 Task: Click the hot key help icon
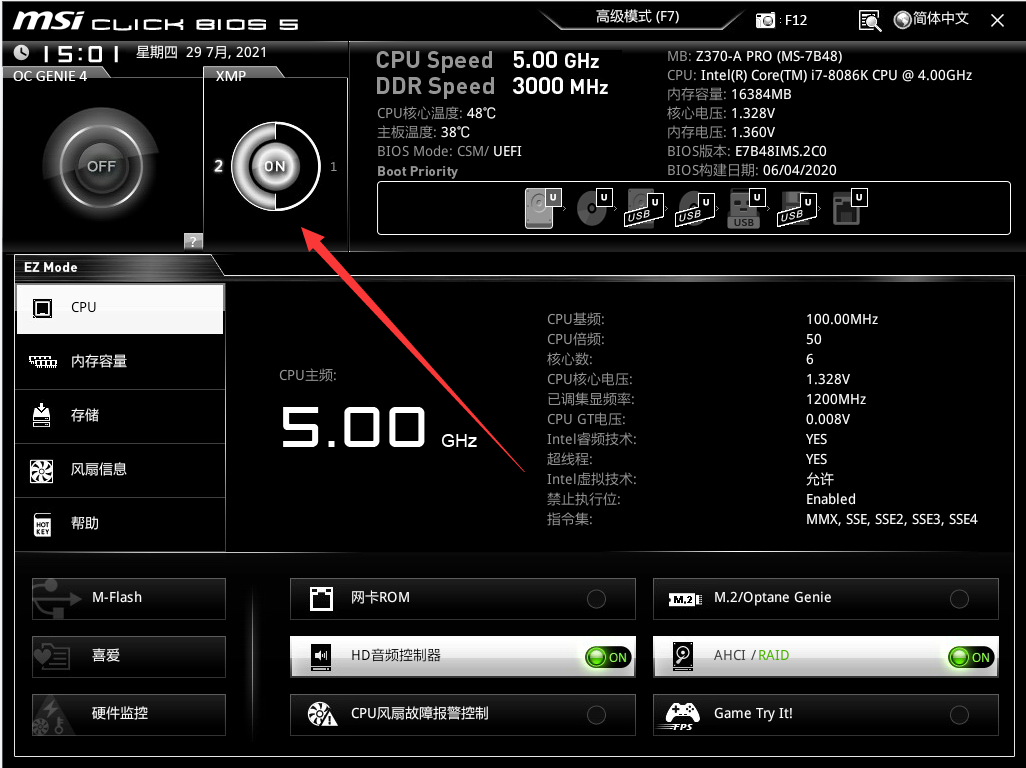coord(43,524)
